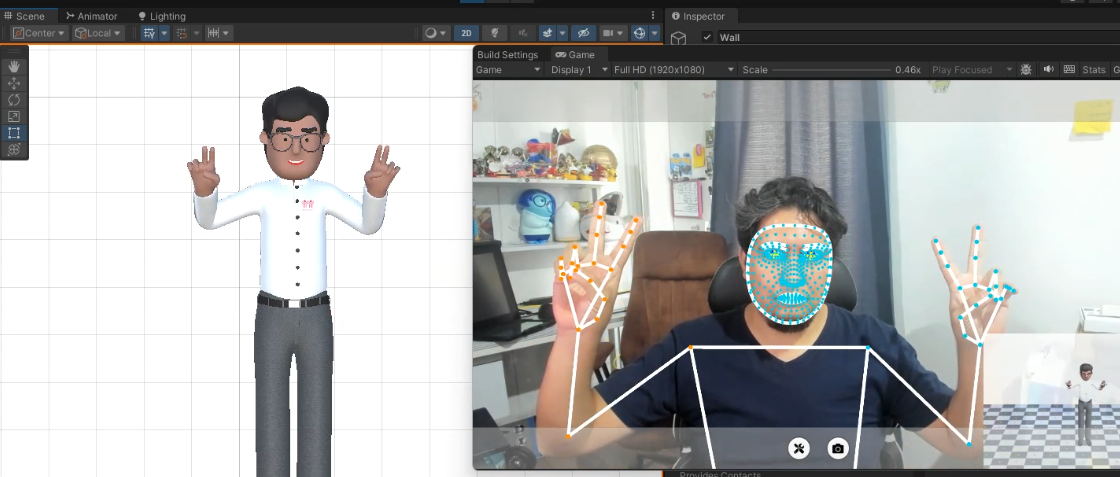Open the Local handle rotation dropdown

click(x=98, y=33)
